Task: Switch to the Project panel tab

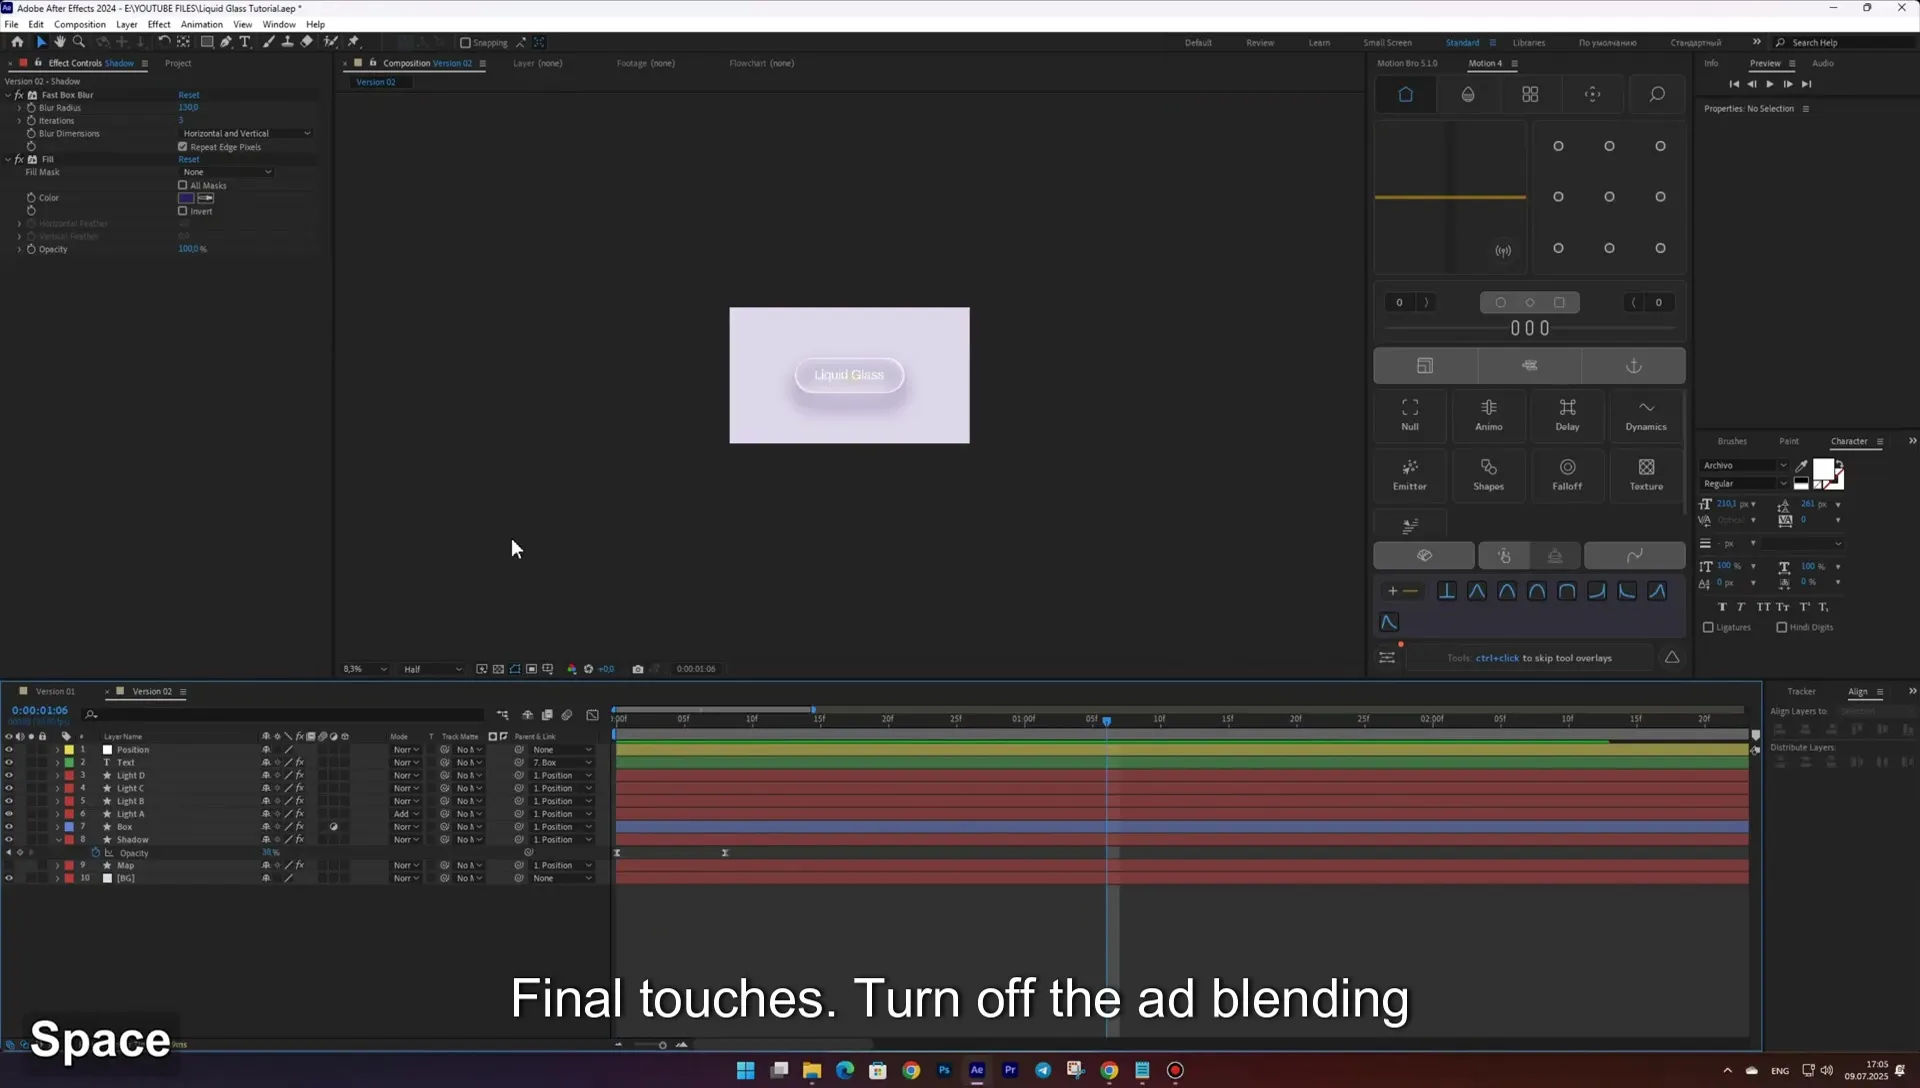Action: (x=178, y=63)
